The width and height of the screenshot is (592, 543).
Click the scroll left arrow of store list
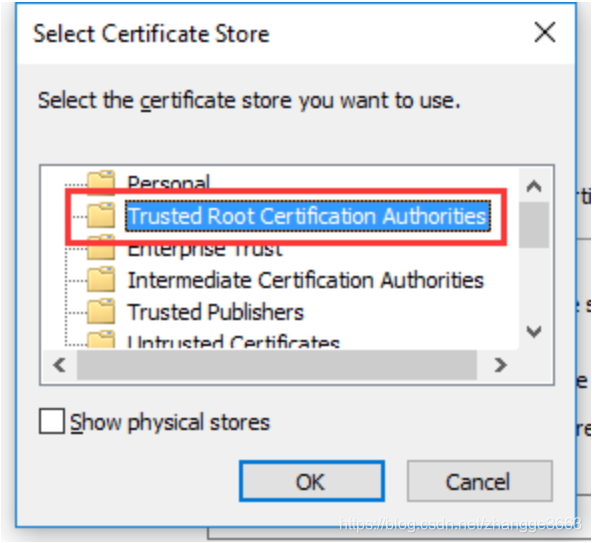(x=60, y=365)
